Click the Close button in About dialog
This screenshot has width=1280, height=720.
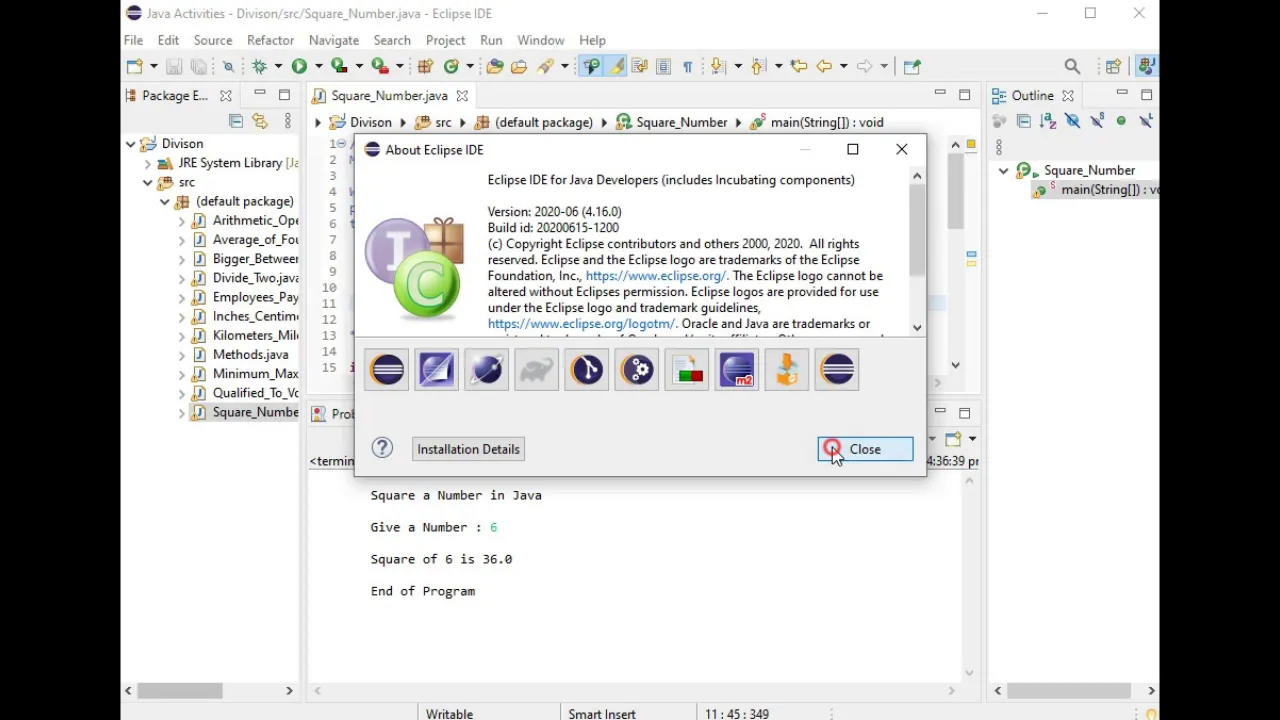tap(865, 449)
